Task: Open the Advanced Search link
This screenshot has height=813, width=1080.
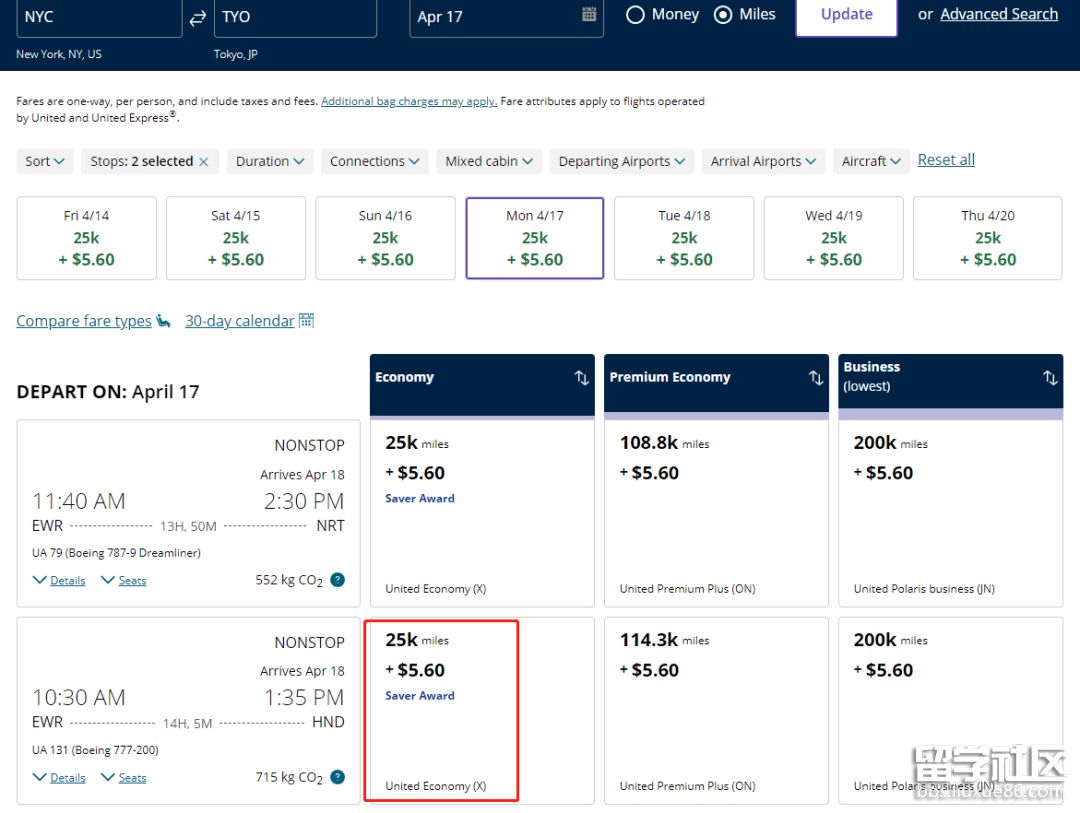Action: click(x=999, y=14)
